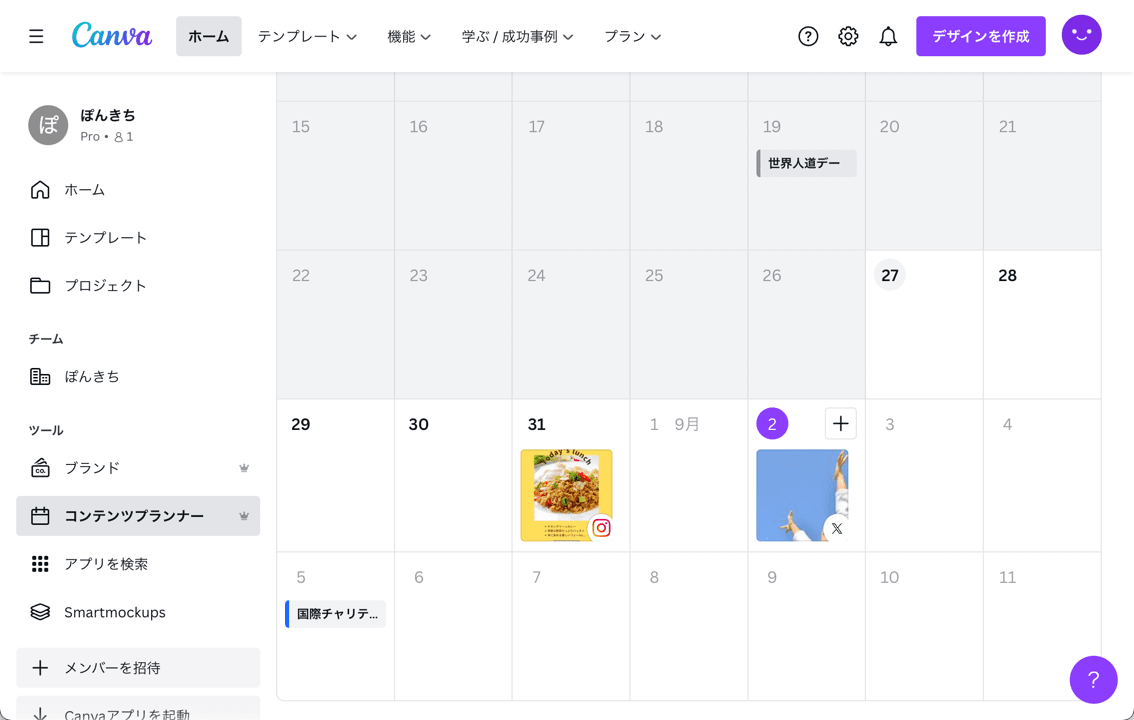Image resolution: width=1134 pixels, height=720 pixels.
Task: Select the date 24 on the calendar
Action: point(536,275)
